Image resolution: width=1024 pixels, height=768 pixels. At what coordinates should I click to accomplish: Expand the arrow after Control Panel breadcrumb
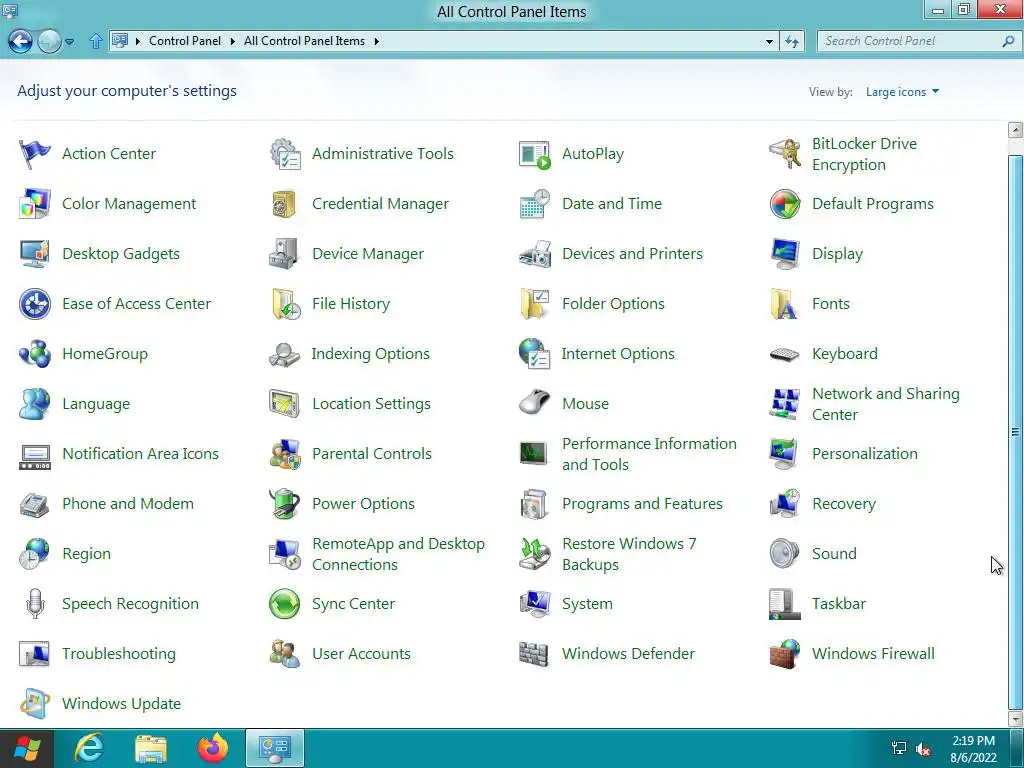tap(232, 41)
